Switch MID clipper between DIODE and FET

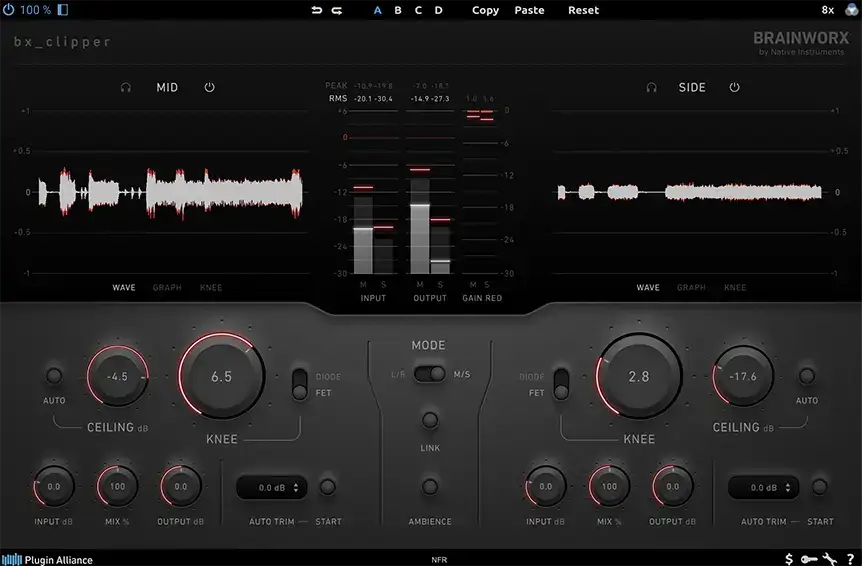pyautogui.click(x=299, y=384)
